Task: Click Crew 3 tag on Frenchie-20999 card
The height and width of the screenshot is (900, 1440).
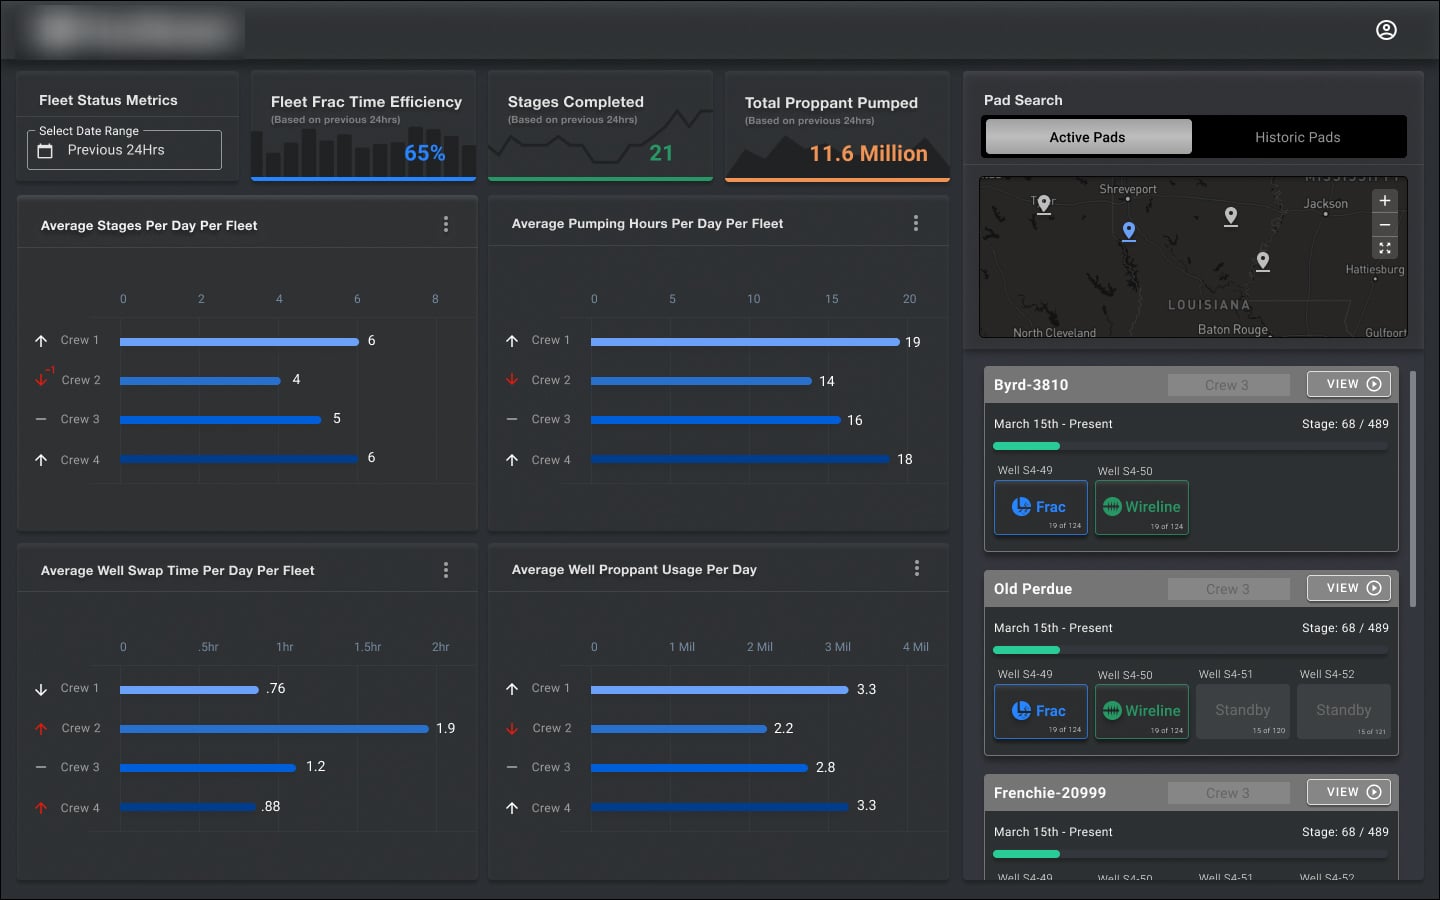Action: [x=1227, y=793]
